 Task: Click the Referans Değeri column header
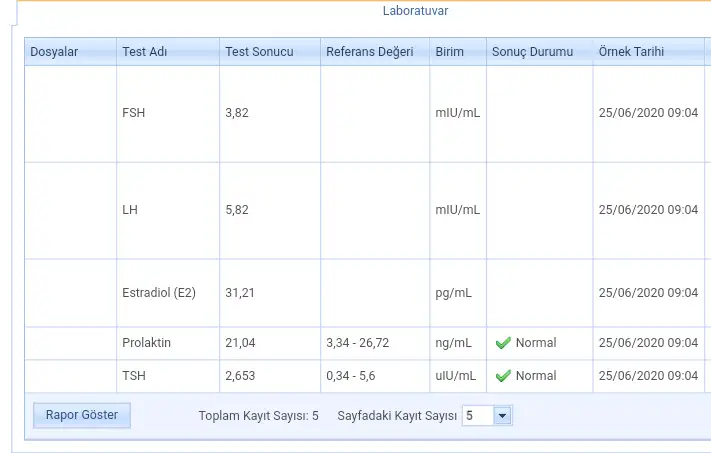click(375, 52)
